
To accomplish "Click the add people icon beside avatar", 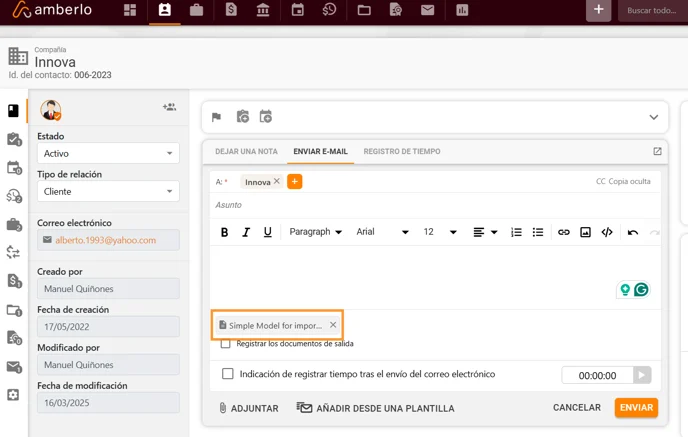I will [169, 107].
